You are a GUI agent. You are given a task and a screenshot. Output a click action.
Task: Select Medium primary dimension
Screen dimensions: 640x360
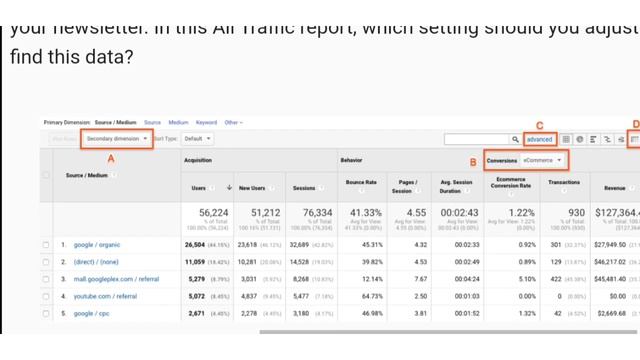coord(178,122)
